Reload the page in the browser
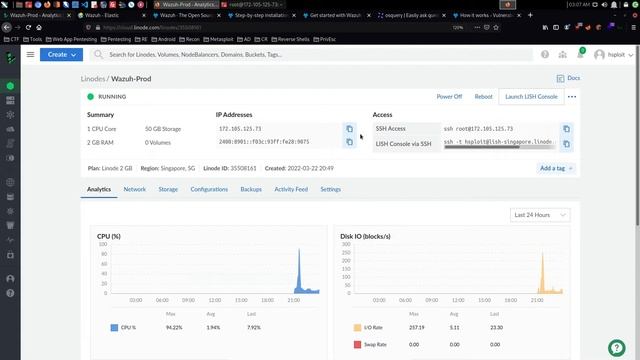 (28, 27)
